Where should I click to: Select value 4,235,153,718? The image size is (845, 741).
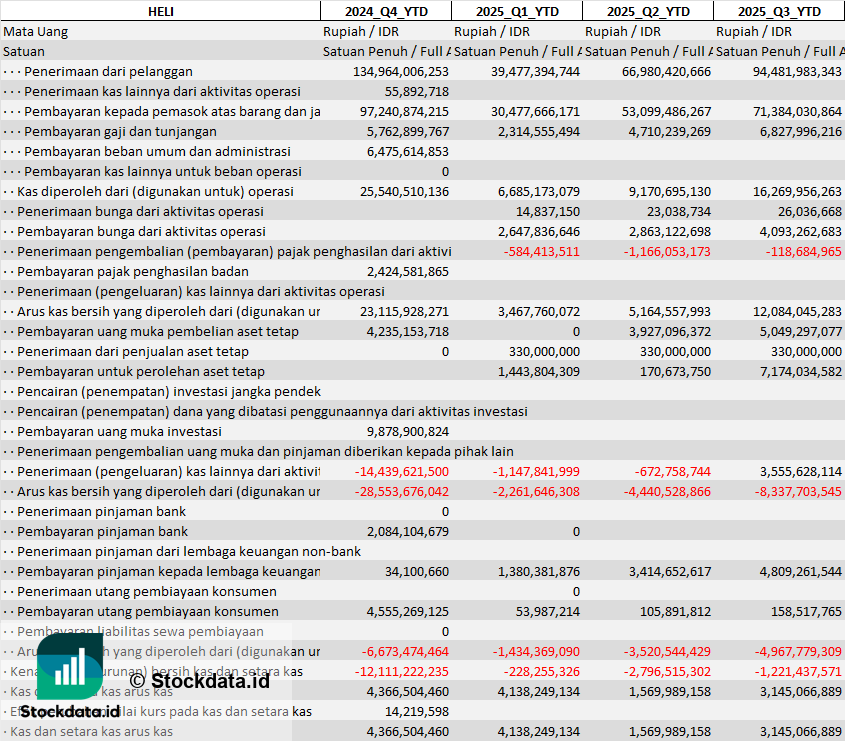(408, 331)
